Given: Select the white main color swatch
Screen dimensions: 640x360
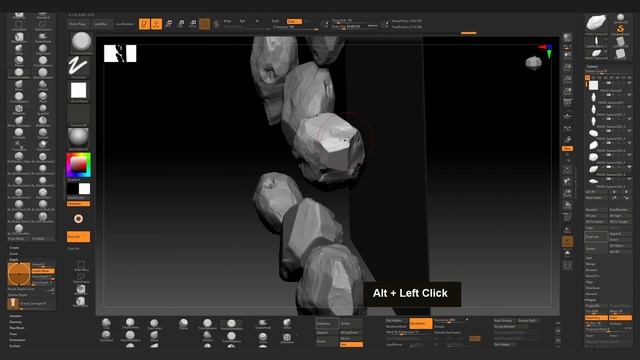Looking at the screenshot, I should 84,189.
